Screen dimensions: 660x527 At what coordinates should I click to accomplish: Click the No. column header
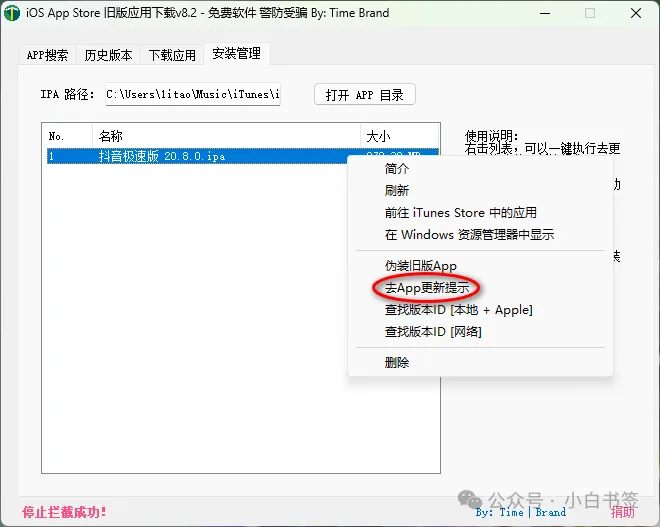(x=67, y=136)
